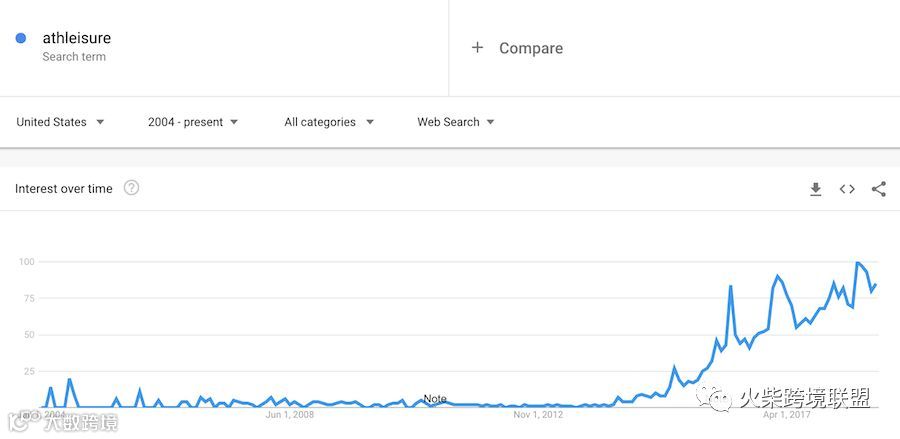Viewport: 900px width, 439px height.
Task: Click the Note marker on chart
Action: (435, 398)
